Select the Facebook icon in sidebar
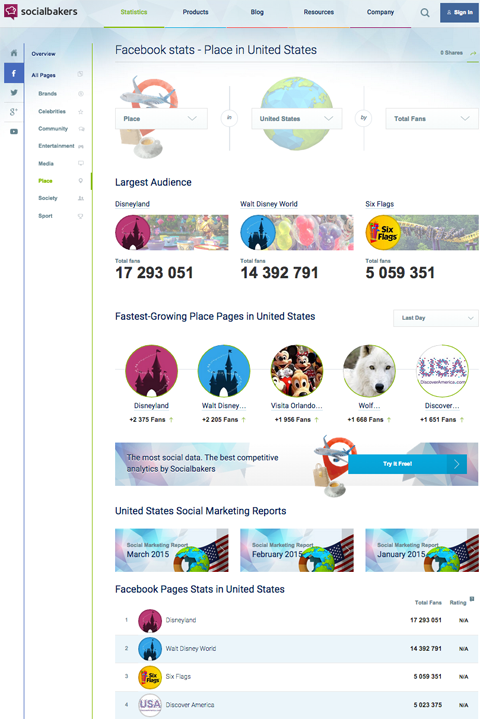 pyautogui.click(x=14, y=73)
